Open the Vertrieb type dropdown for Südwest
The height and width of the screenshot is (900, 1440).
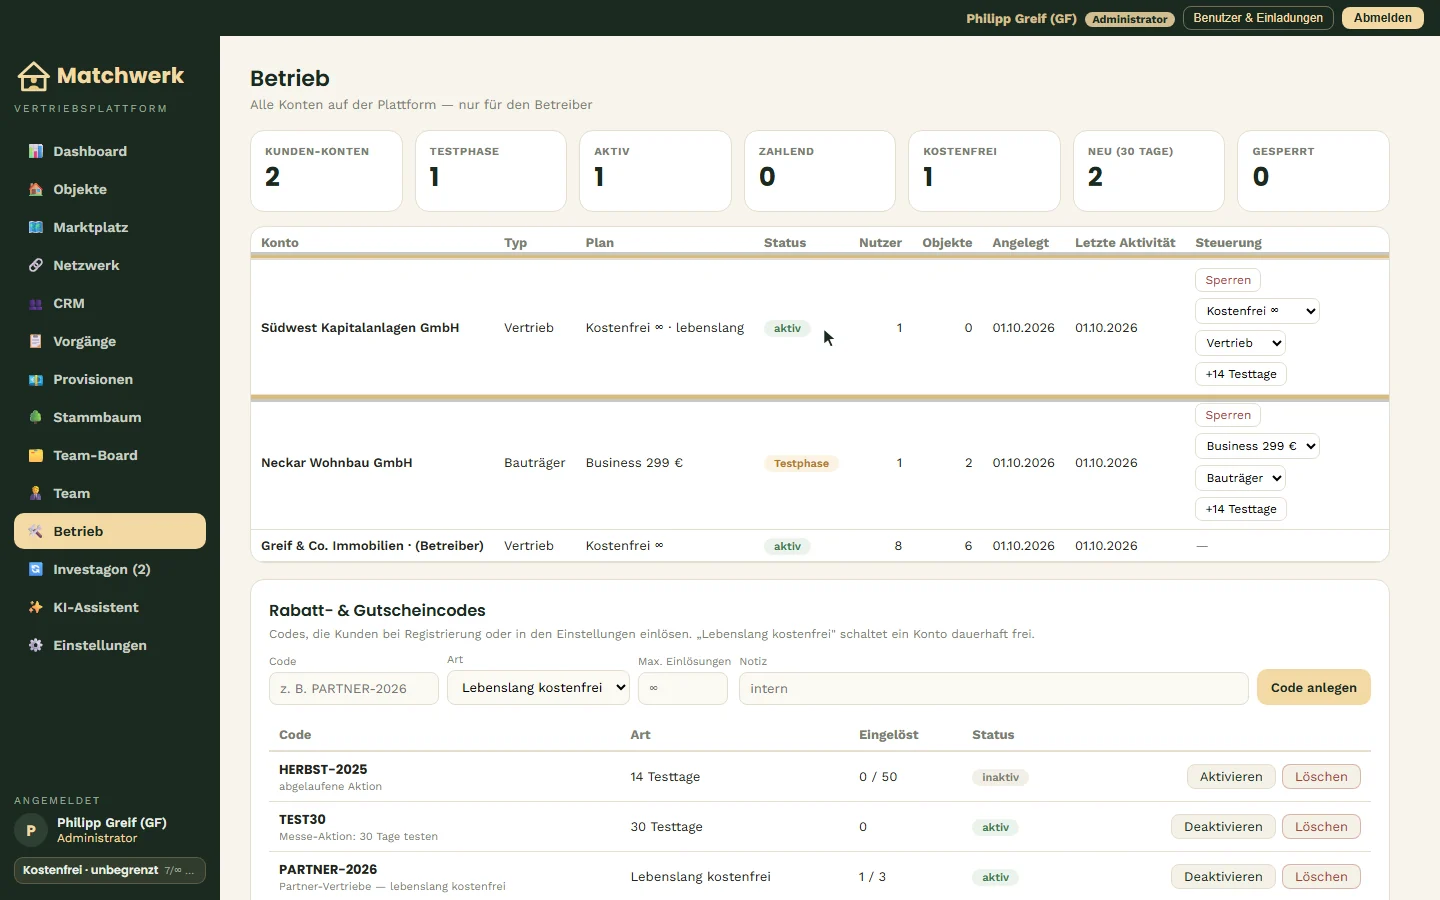pyautogui.click(x=1240, y=343)
